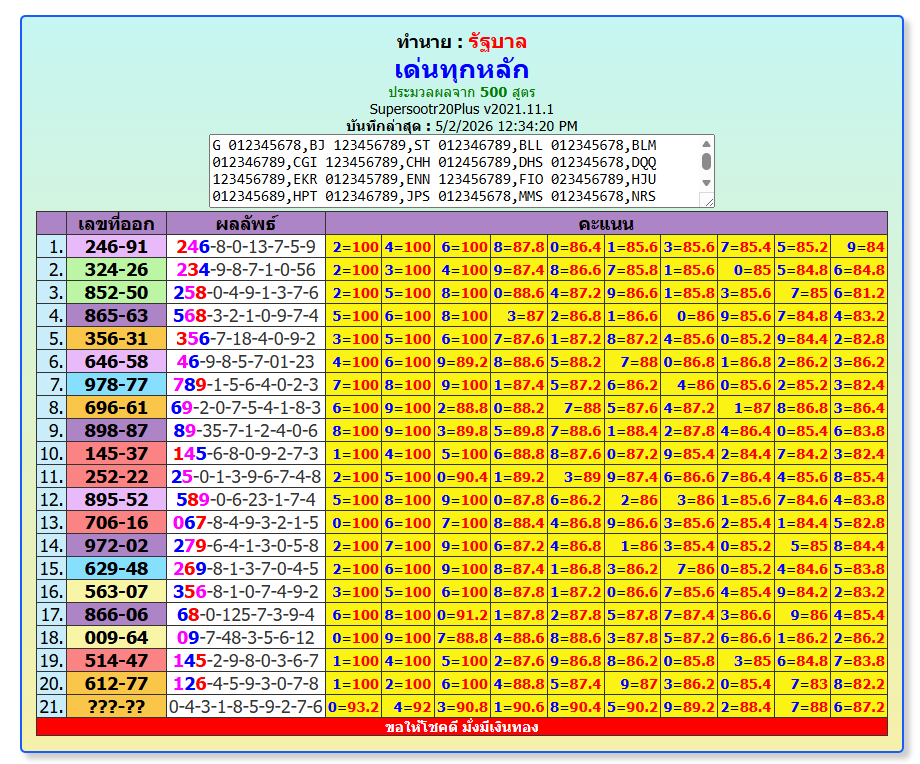Click result '89-35-7-1-2-4-0-6'
The image size is (920, 764).
pyautogui.click(x=246, y=430)
